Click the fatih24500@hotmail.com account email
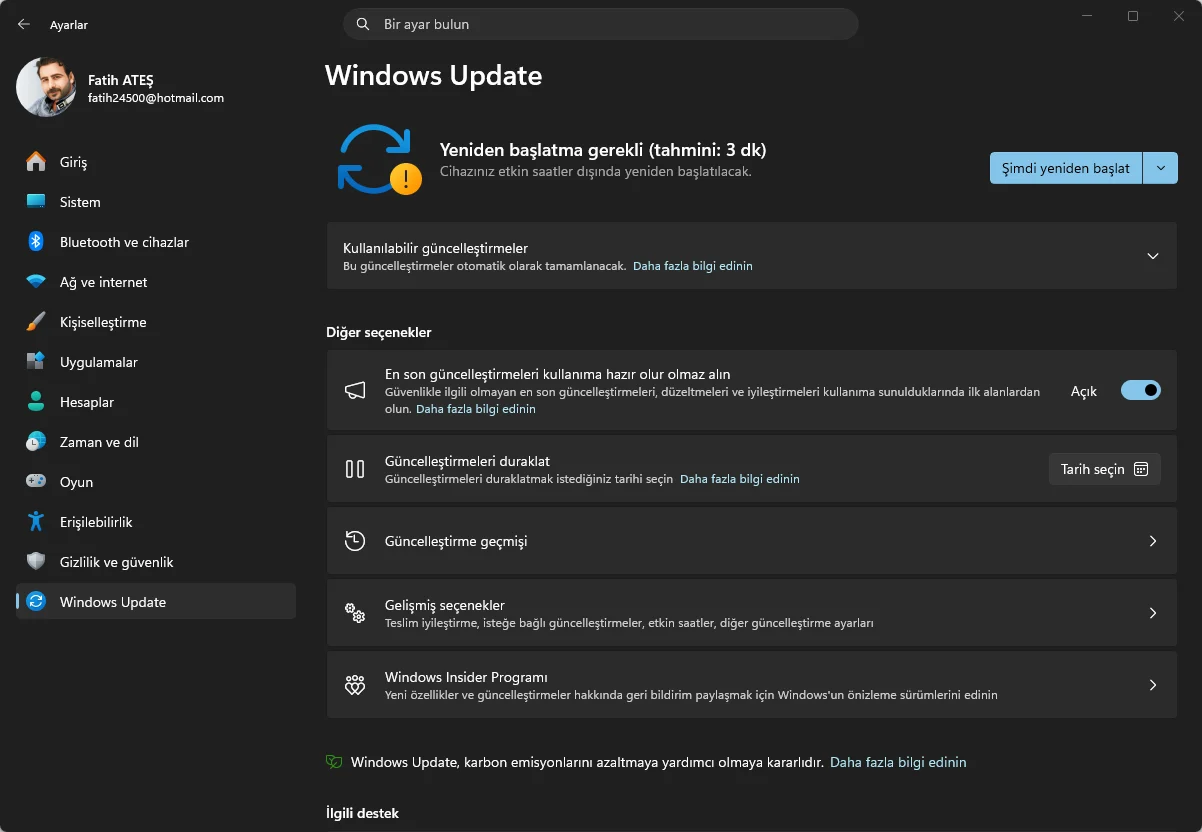1202x832 pixels. [x=156, y=98]
